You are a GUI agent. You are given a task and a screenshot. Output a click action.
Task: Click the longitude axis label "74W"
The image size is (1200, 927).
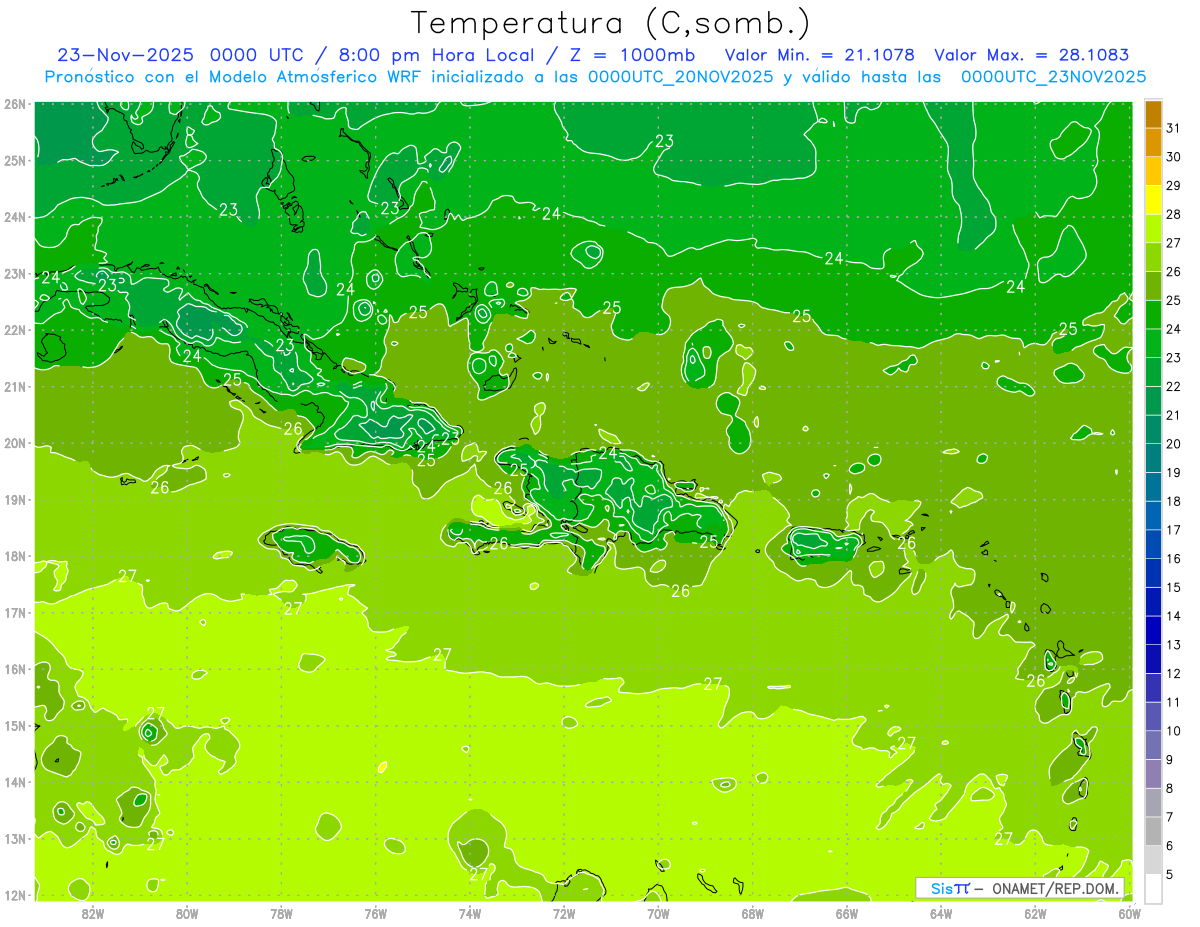pyautogui.click(x=470, y=913)
